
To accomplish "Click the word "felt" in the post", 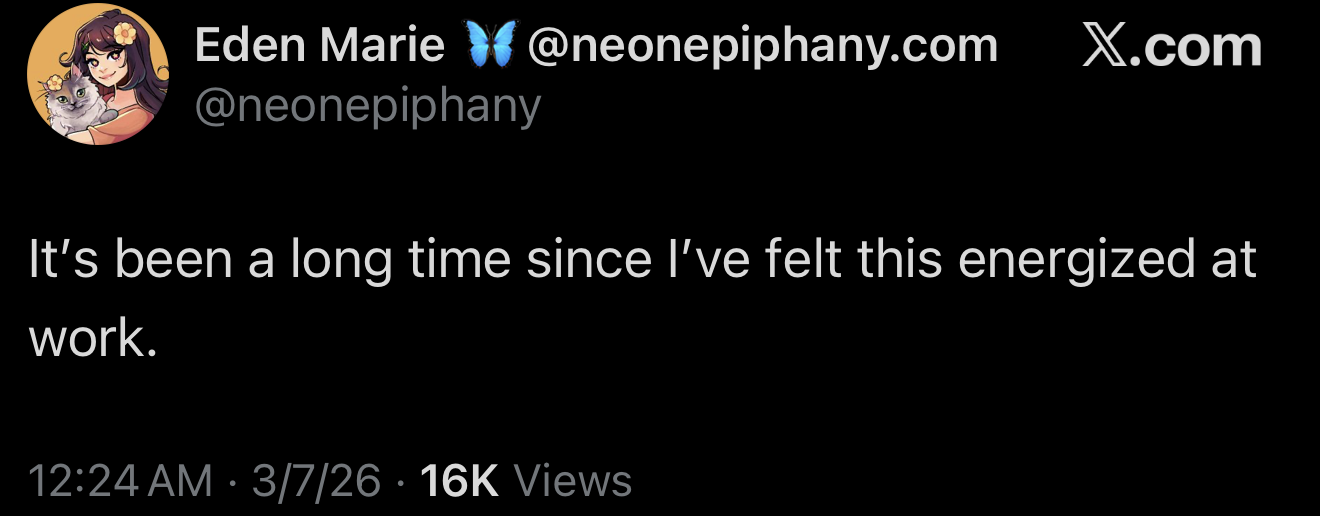I will [806, 260].
